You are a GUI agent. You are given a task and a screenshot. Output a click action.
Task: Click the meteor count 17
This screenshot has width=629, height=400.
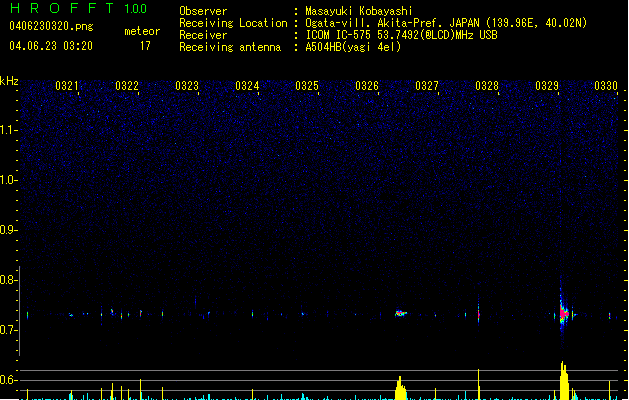145,46
